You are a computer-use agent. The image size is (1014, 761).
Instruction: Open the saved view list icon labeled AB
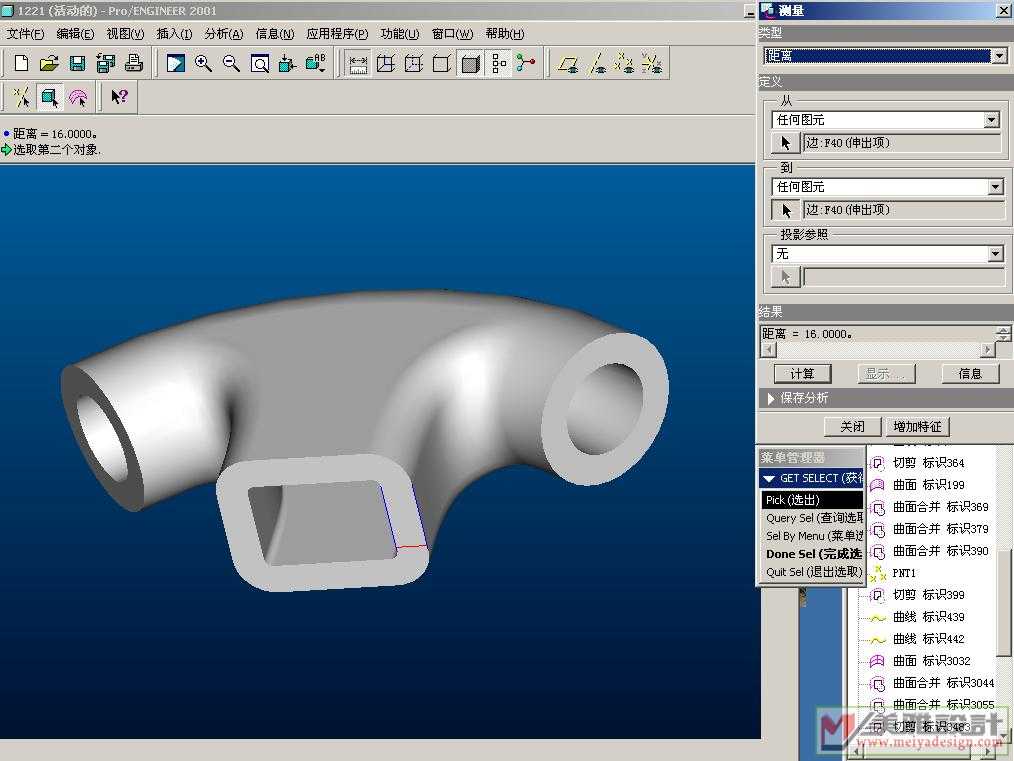[x=316, y=63]
